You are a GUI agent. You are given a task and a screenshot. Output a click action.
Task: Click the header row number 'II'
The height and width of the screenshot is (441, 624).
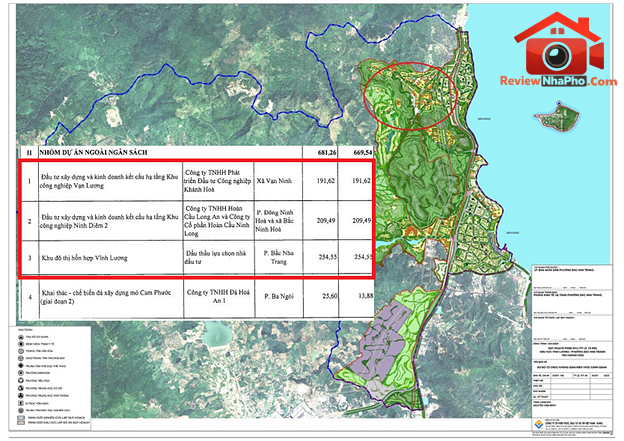click(x=29, y=152)
